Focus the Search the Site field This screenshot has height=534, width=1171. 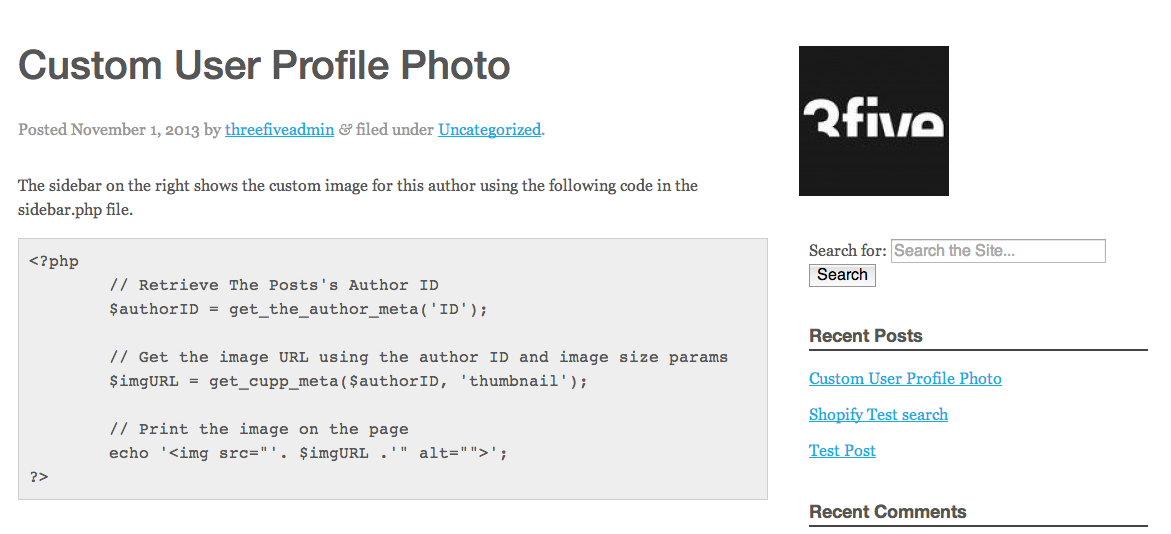point(997,251)
